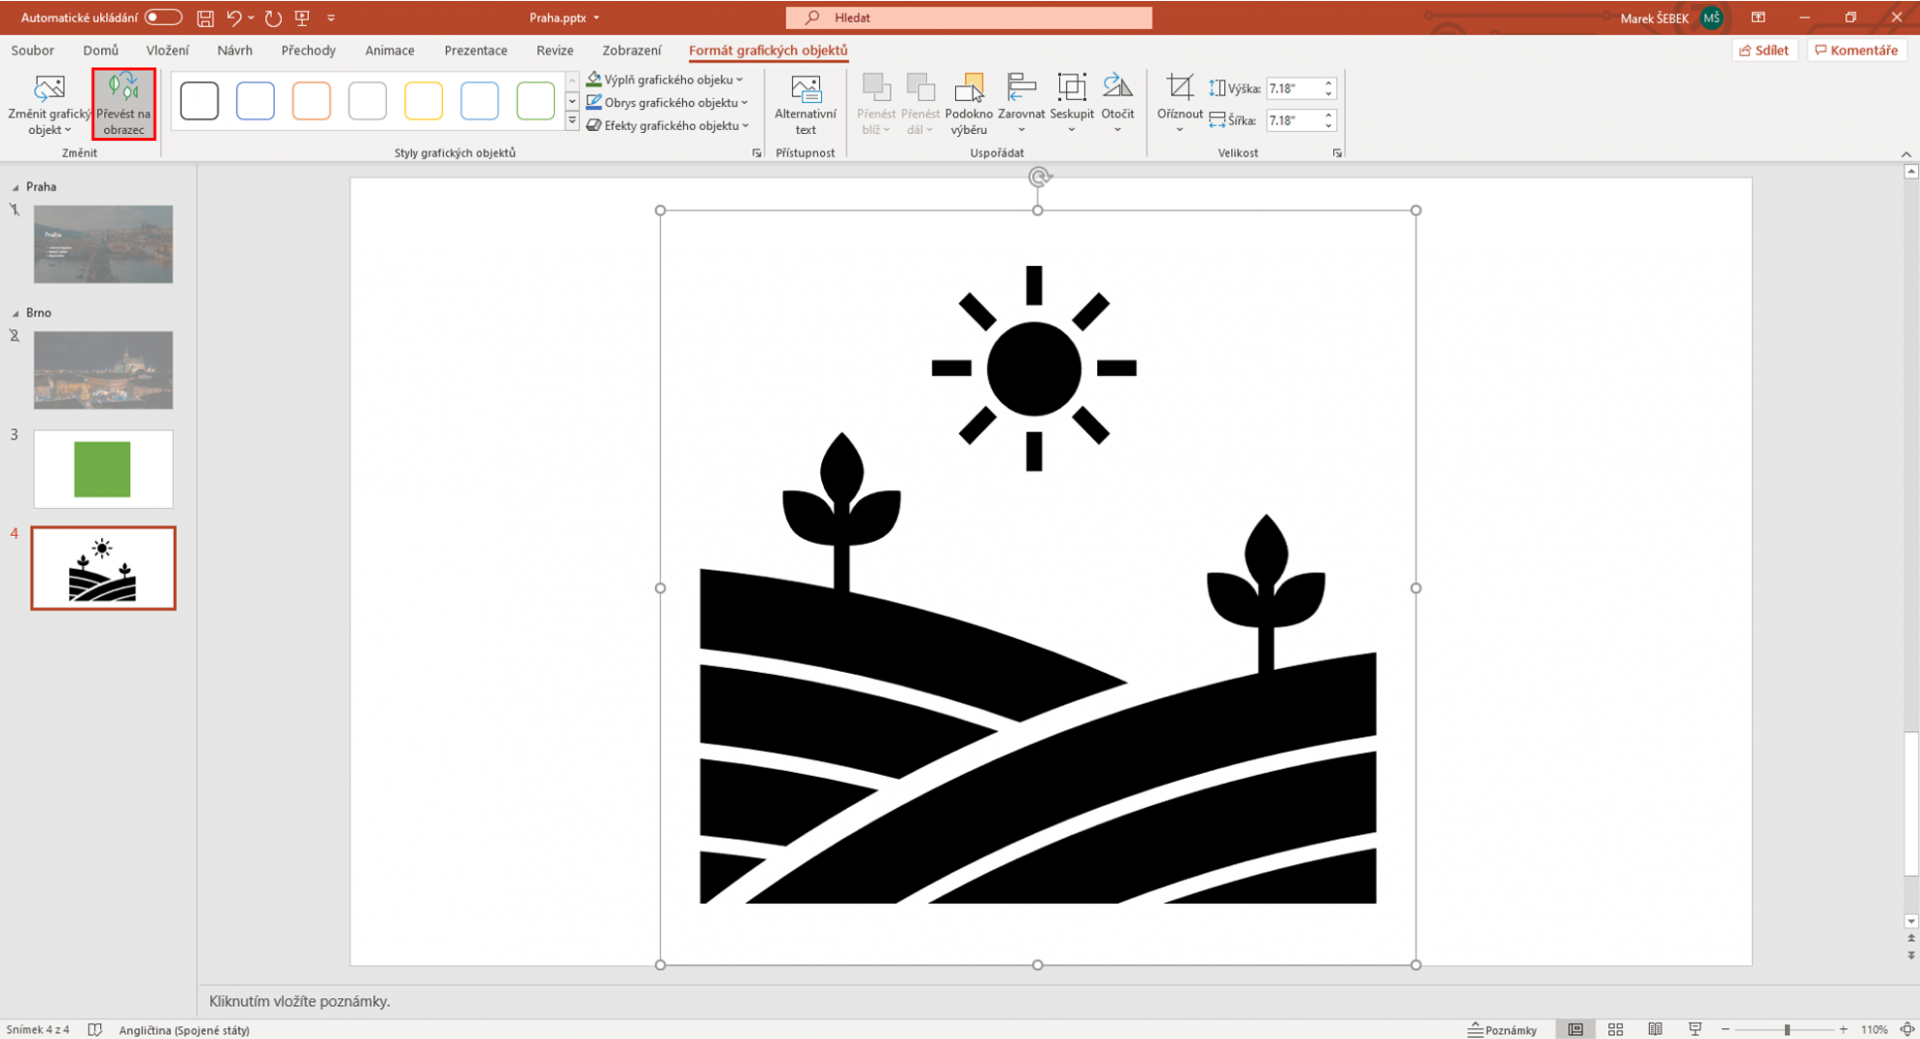Switch to the Návrh ribbon tab
The image size is (1920, 1039).
pyautogui.click(x=235, y=50)
